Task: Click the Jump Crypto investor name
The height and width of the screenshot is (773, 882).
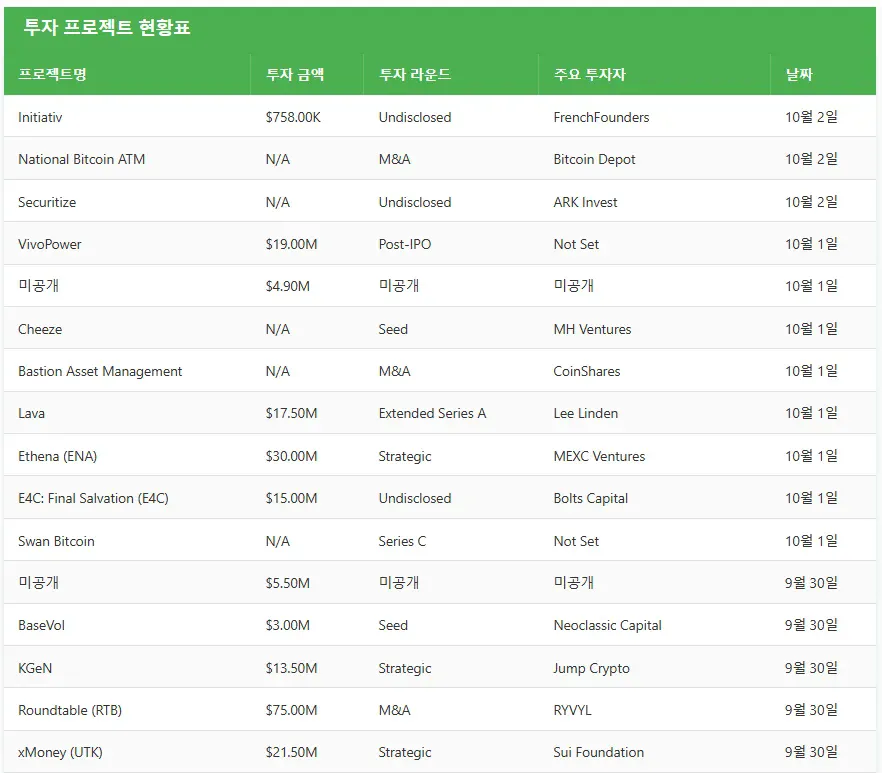Action: (x=591, y=668)
